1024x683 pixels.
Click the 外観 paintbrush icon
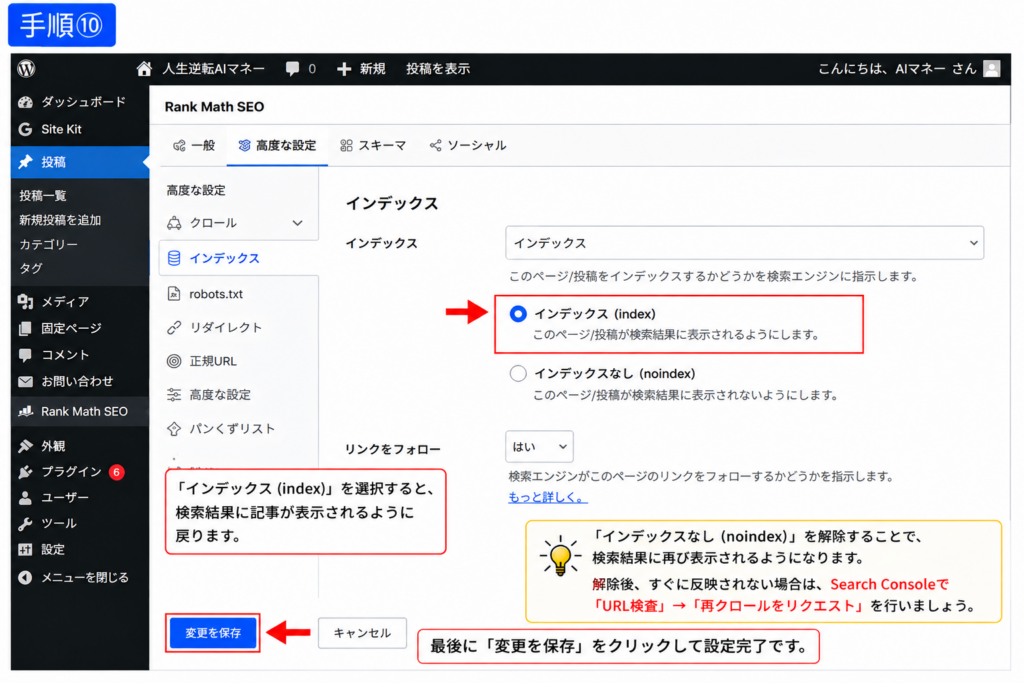click(x=25, y=446)
